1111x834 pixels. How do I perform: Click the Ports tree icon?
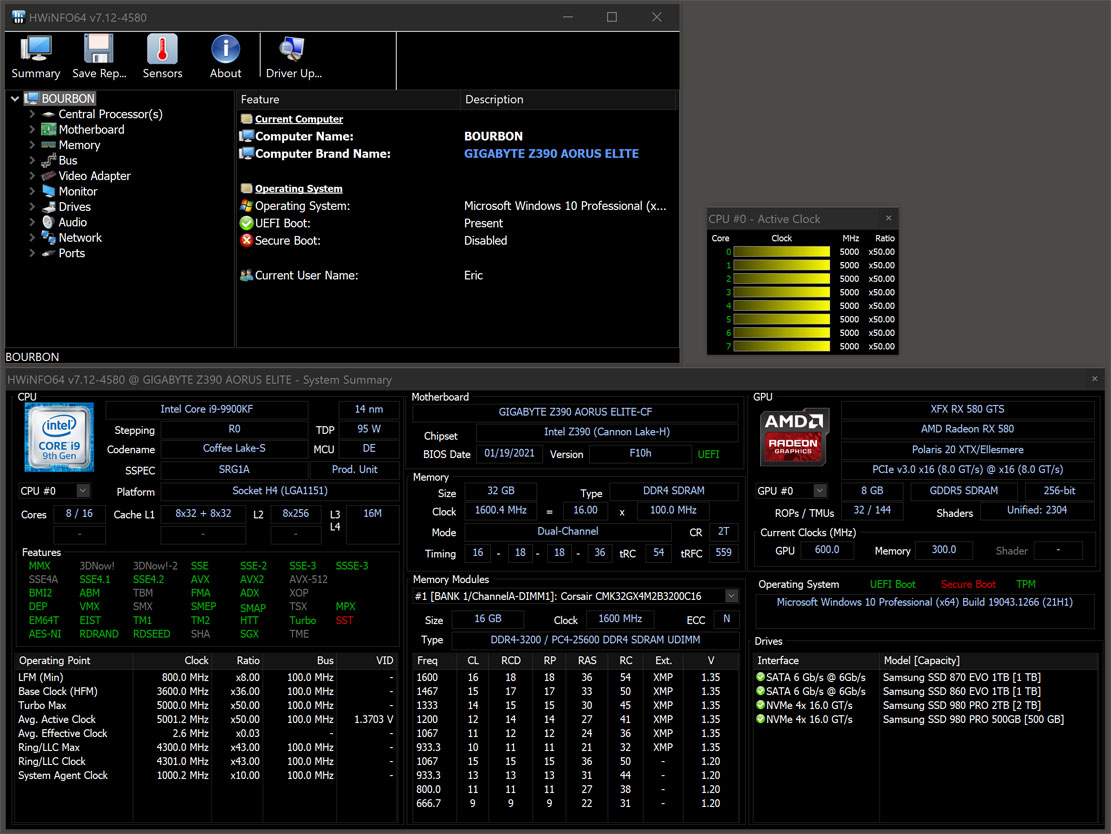point(48,253)
